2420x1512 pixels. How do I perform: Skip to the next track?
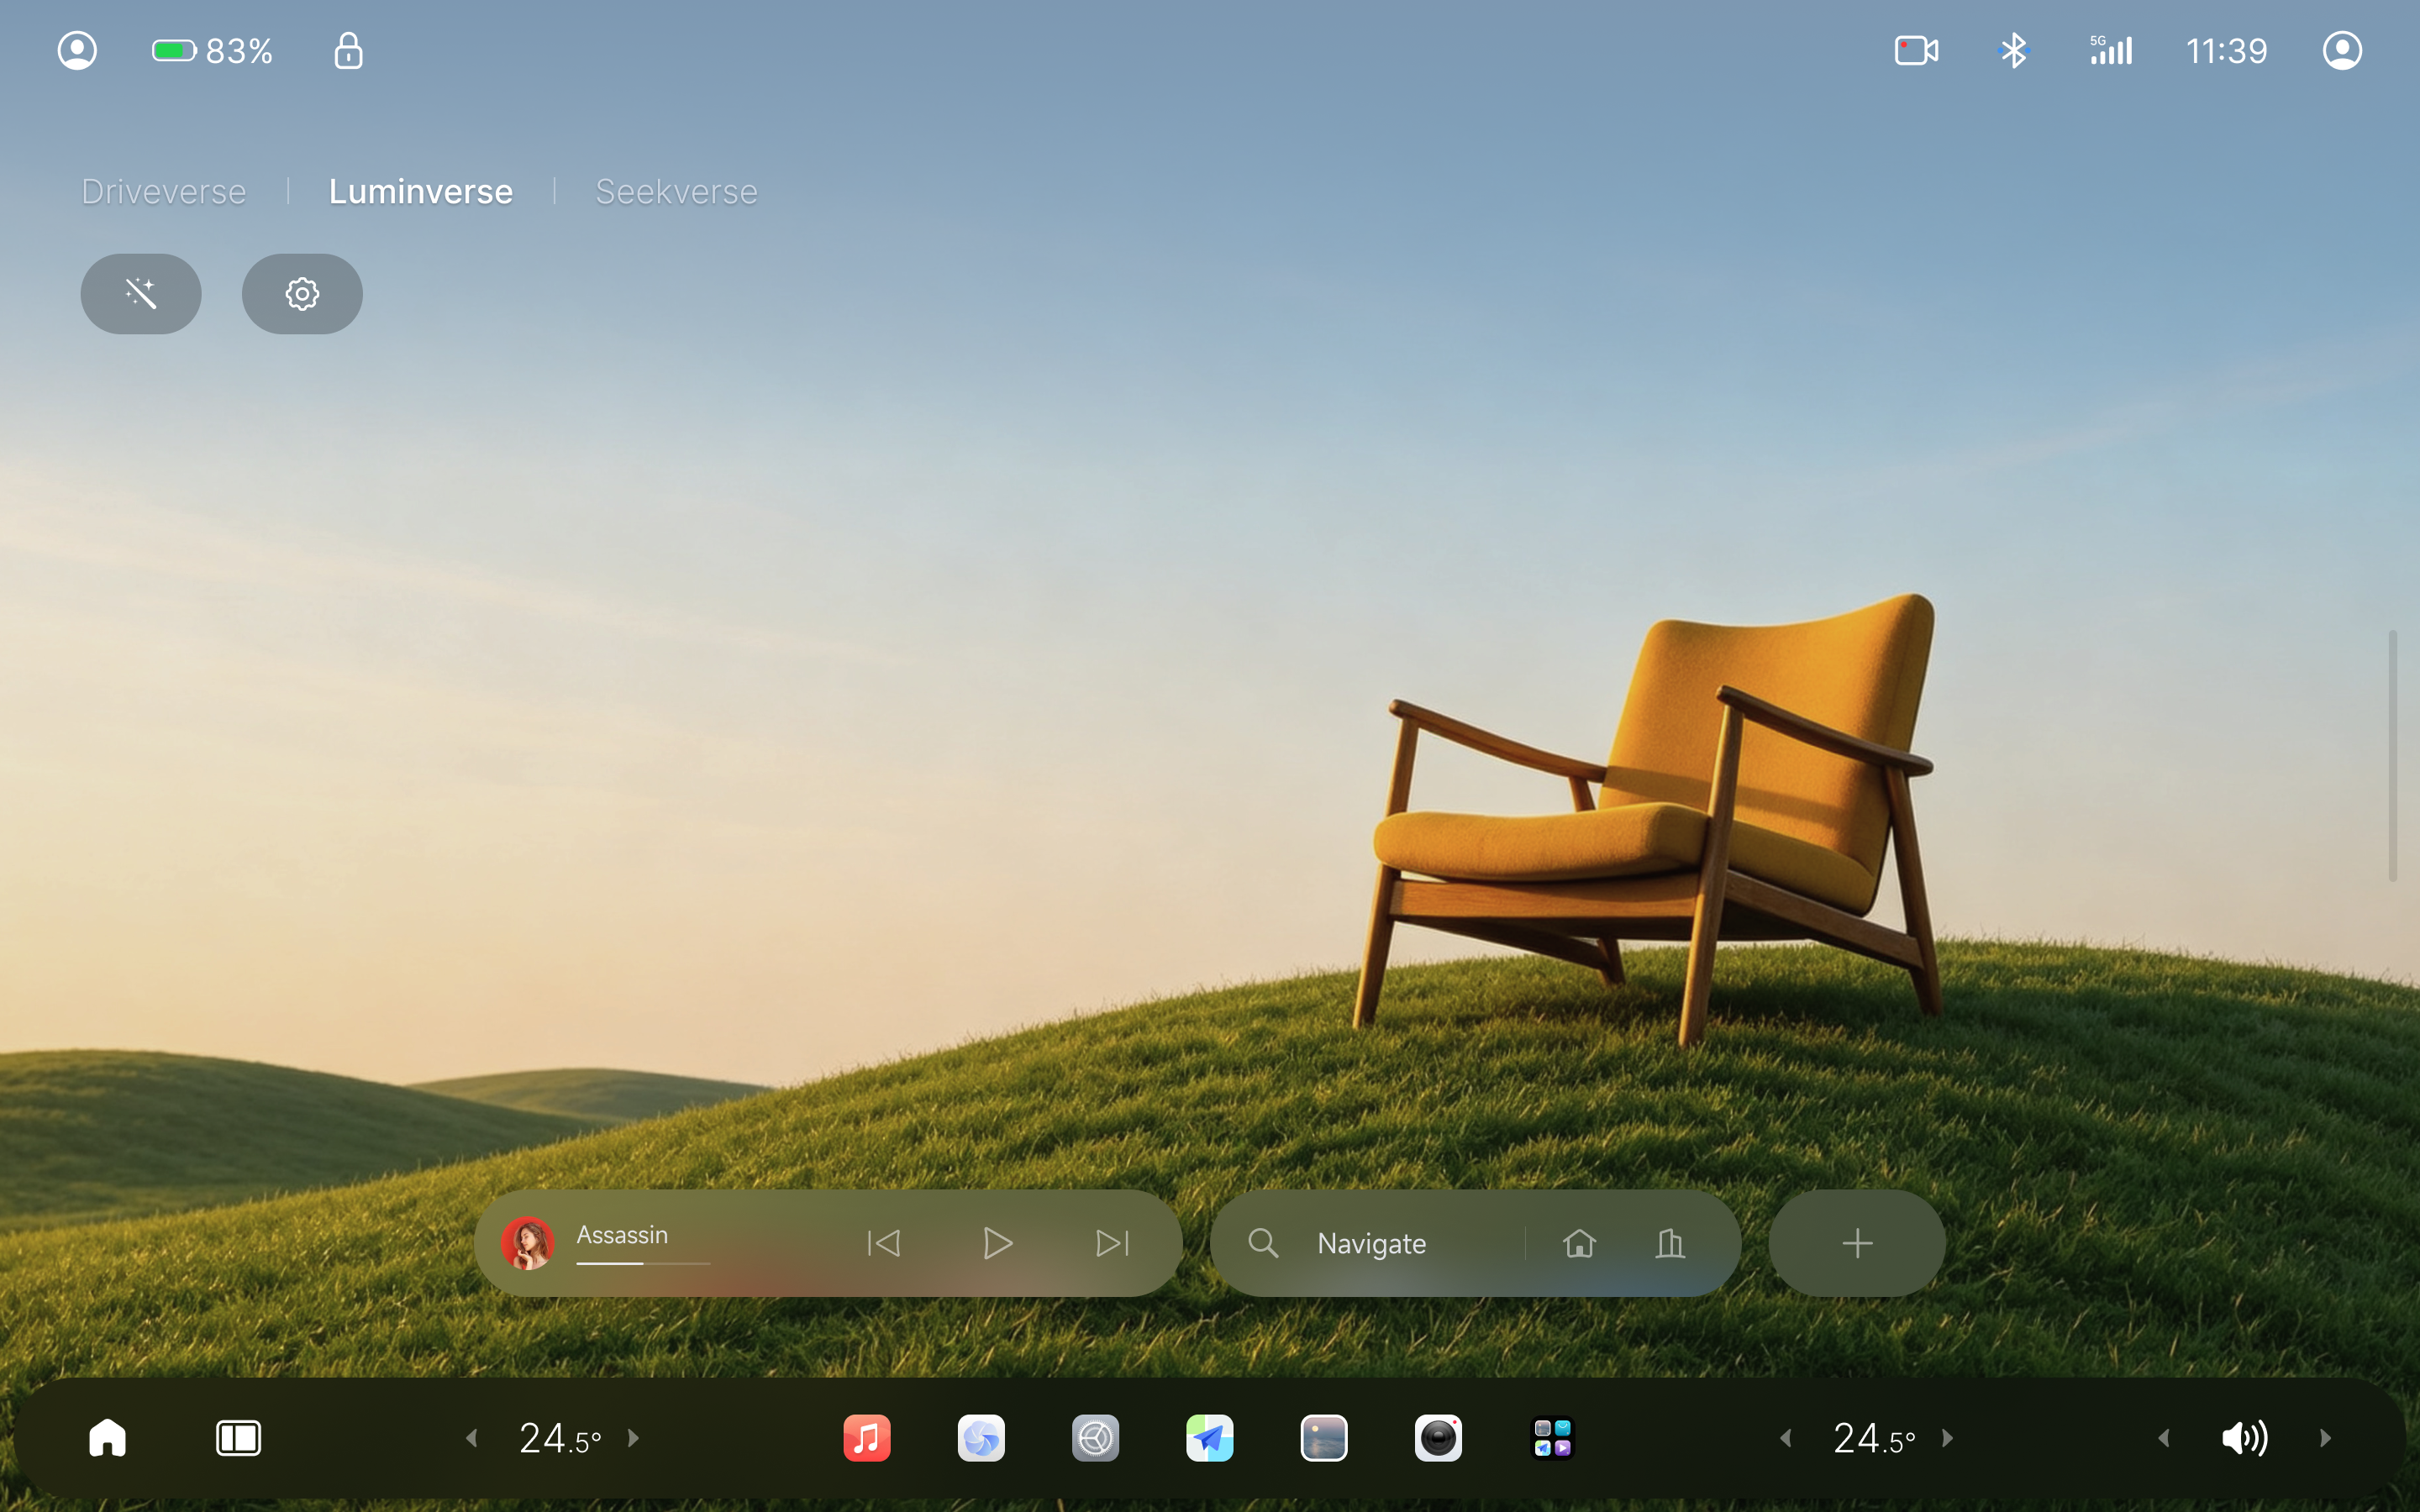tap(1112, 1243)
